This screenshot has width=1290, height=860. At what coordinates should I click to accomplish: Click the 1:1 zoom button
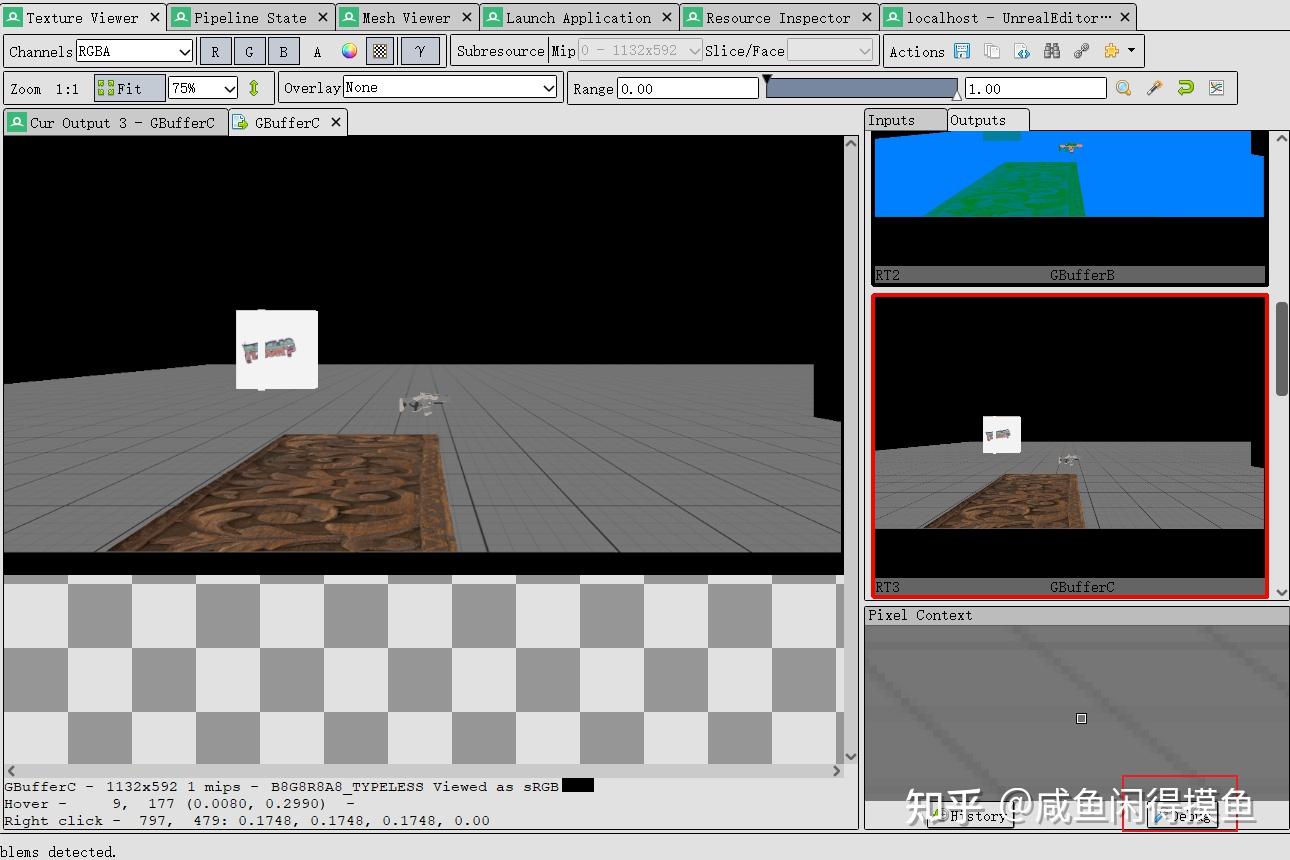(67, 88)
